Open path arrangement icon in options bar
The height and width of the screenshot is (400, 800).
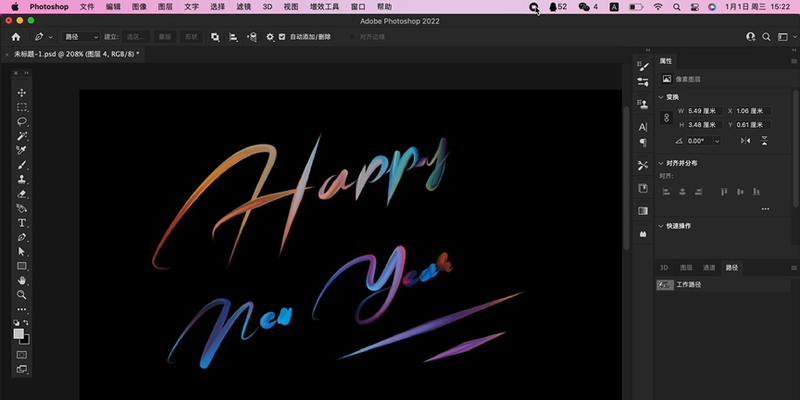click(x=252, y=37)
